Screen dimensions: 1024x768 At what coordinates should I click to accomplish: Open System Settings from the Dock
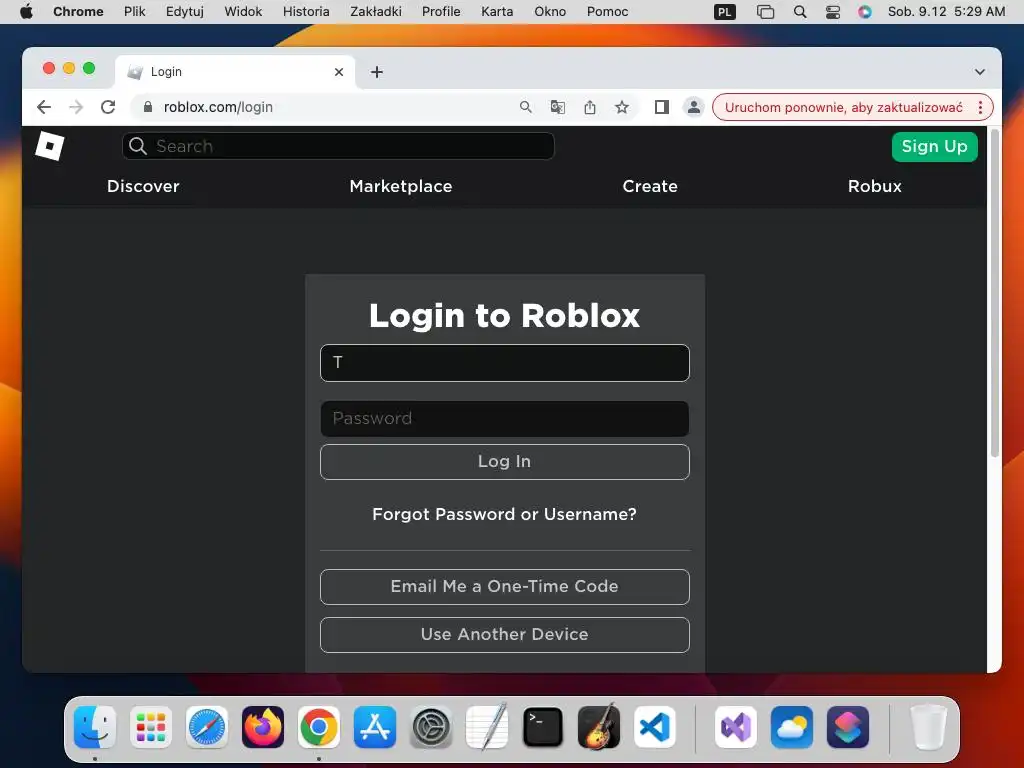pyautogui.click(x=431, y=727)
